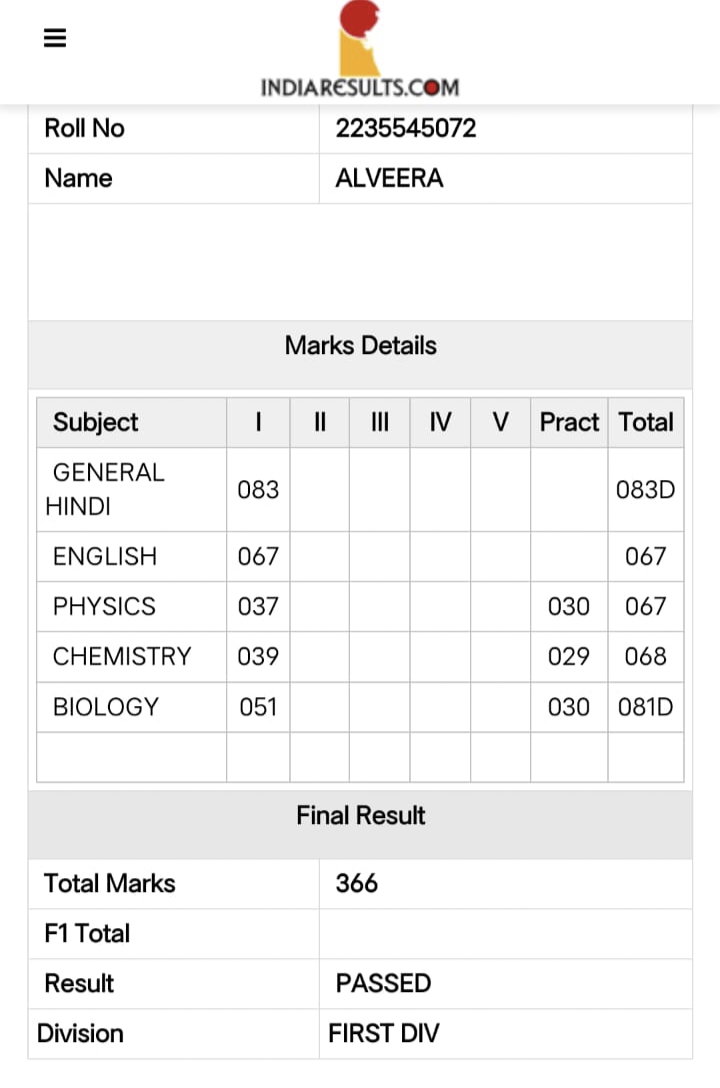Select the roll number 2235545072
This screenshot has width=720, height=1088.
[406, 128]
